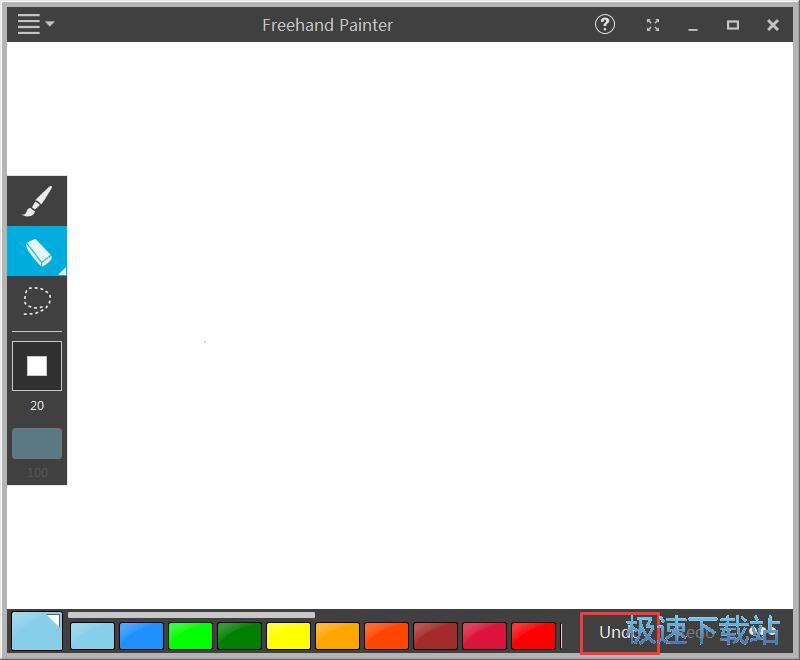Click the brush size value 20
The width and height of the screenshot is (800, 660).
click(x=37, y=405)
